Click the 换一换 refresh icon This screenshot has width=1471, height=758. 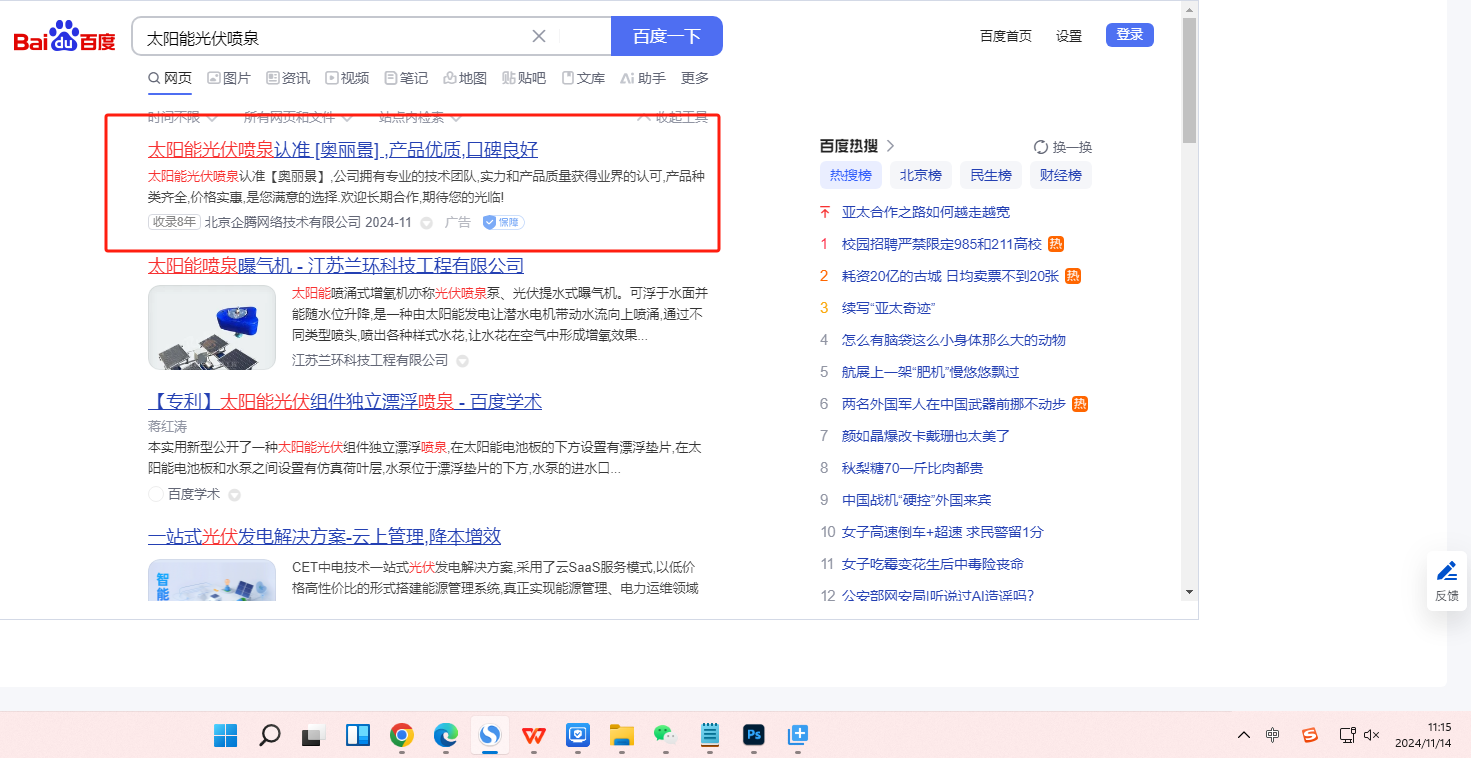click(1040, 147)
